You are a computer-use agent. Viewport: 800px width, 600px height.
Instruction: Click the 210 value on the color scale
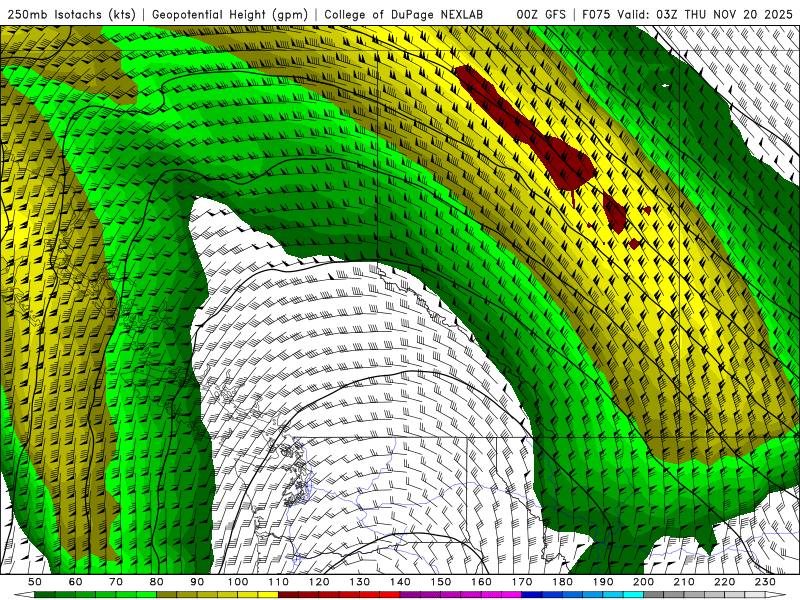685,582
